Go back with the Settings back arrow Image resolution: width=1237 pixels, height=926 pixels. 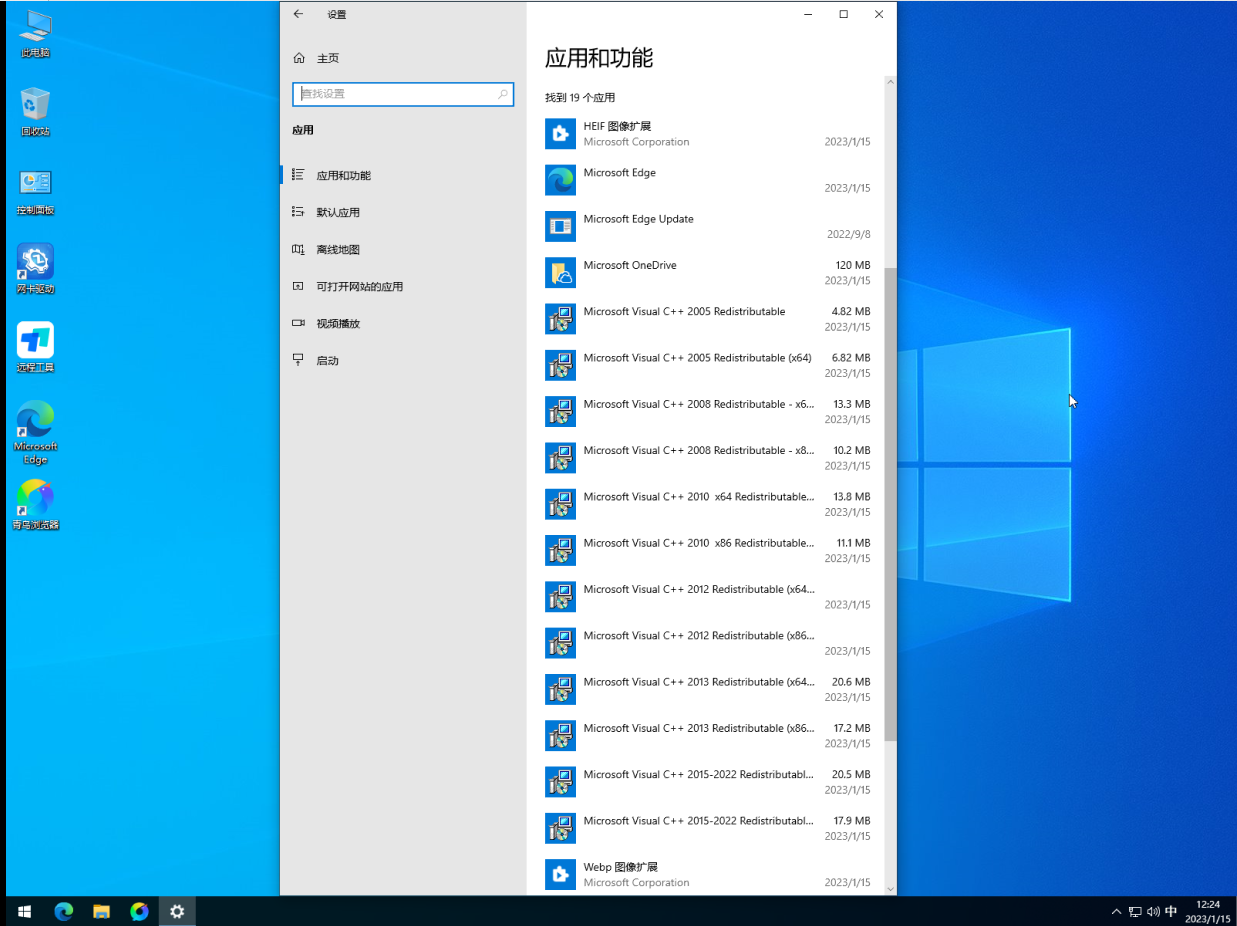pos(298,15)
